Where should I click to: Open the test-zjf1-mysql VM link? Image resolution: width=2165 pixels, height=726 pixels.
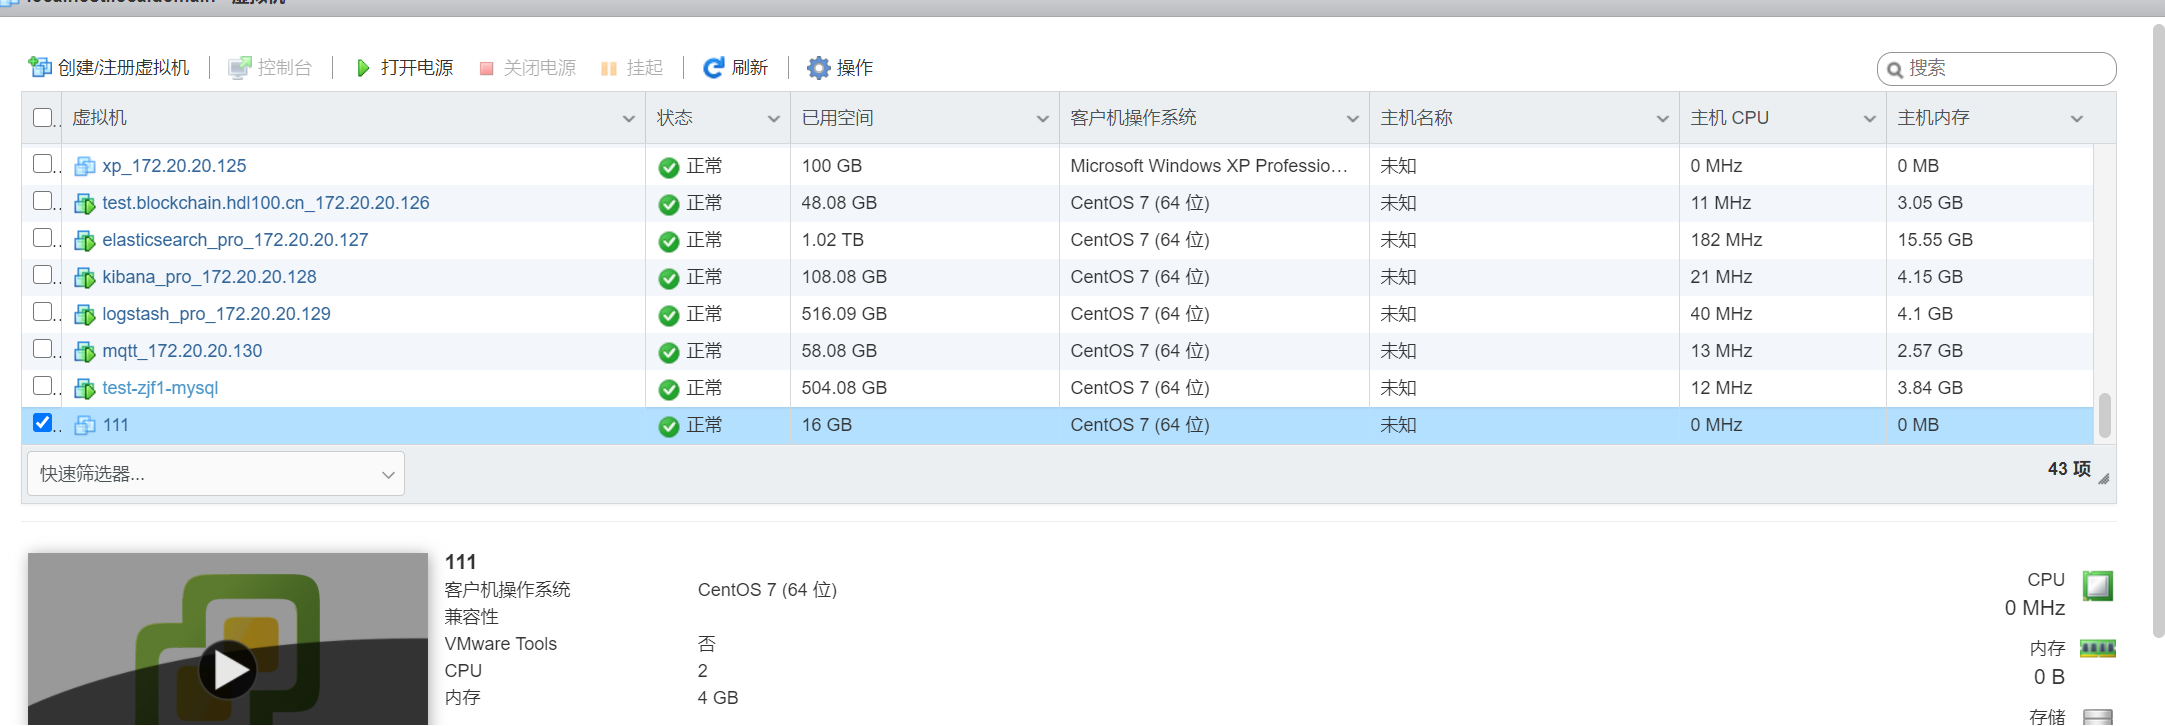pyautogui.click(x=160, y=388)
